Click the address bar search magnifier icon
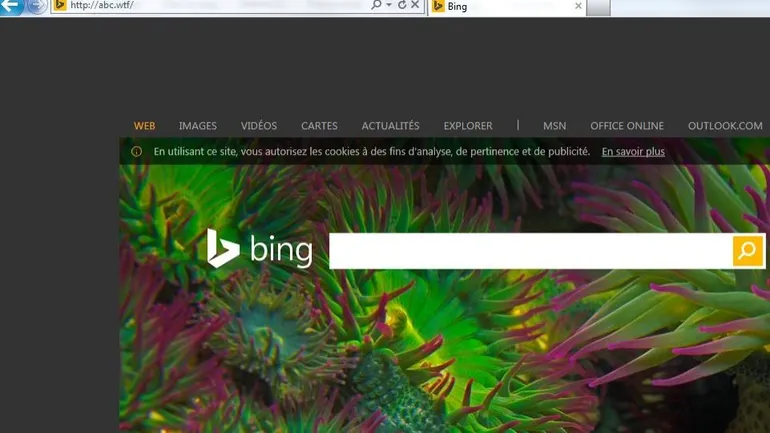The width and height of the screenshot is (770, 433). [x=376, y=5]
